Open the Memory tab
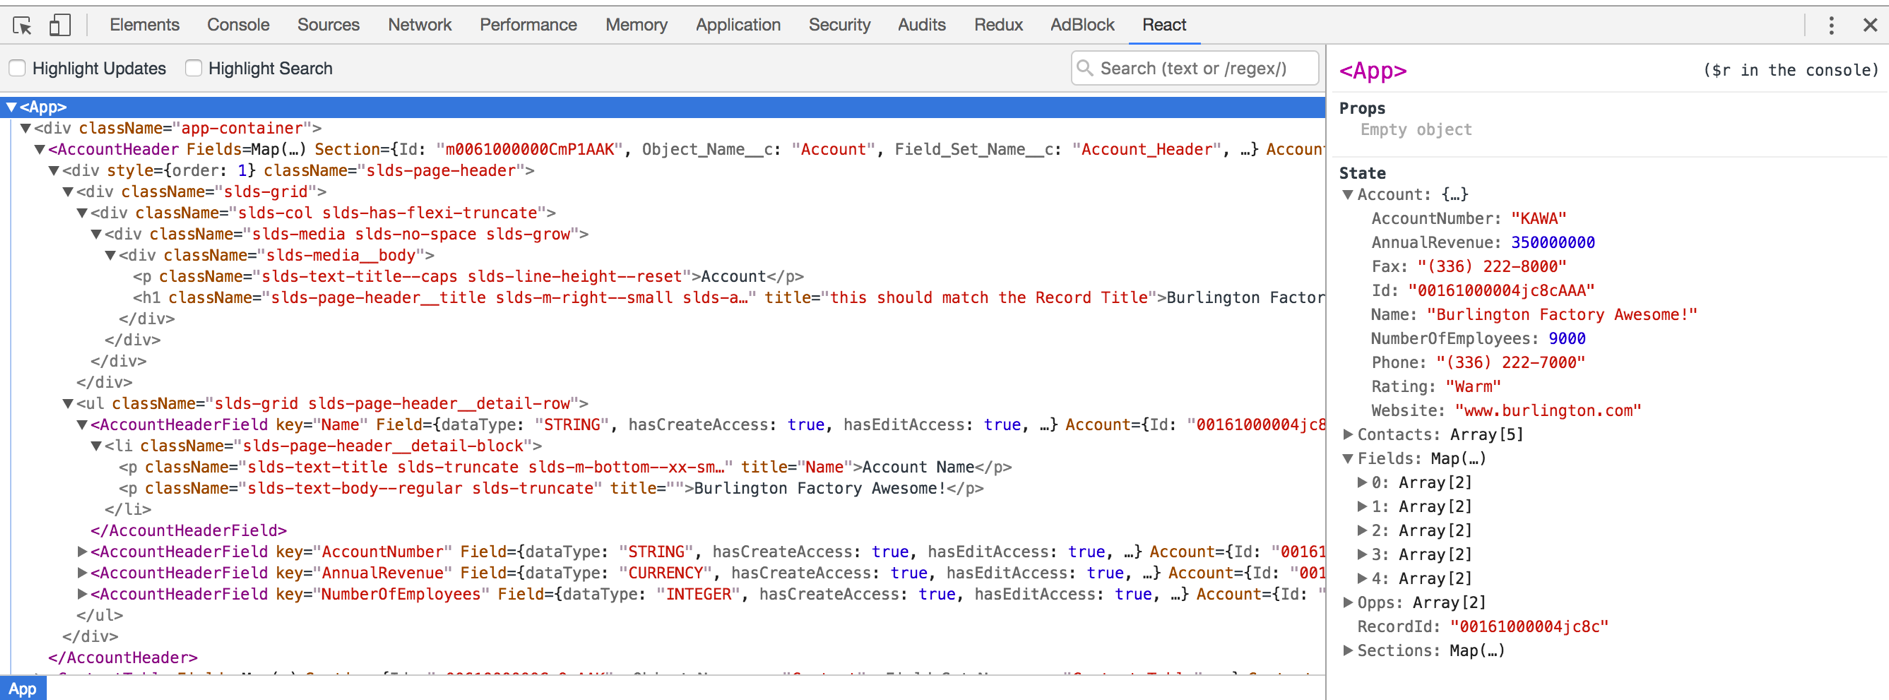The width and height of the screenshot is (1889, 700). pyautogui.click(x=636, y=25)
